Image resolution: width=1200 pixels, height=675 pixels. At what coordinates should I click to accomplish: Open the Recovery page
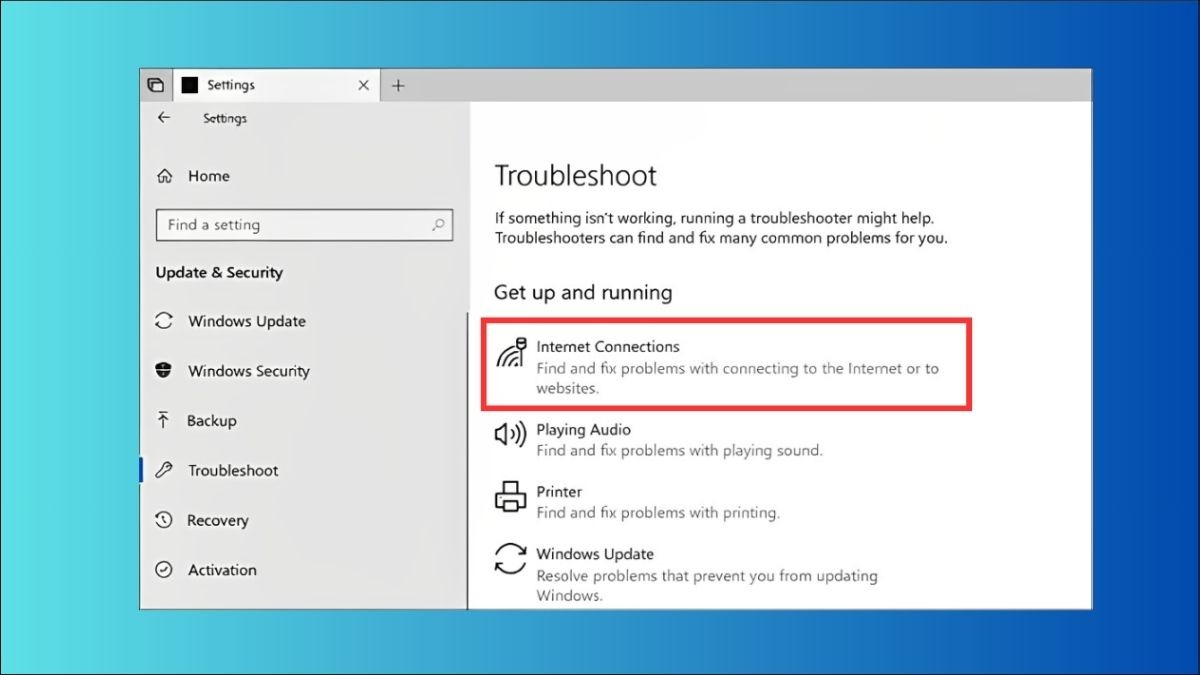pyautogui.click(x=217, y=520)
